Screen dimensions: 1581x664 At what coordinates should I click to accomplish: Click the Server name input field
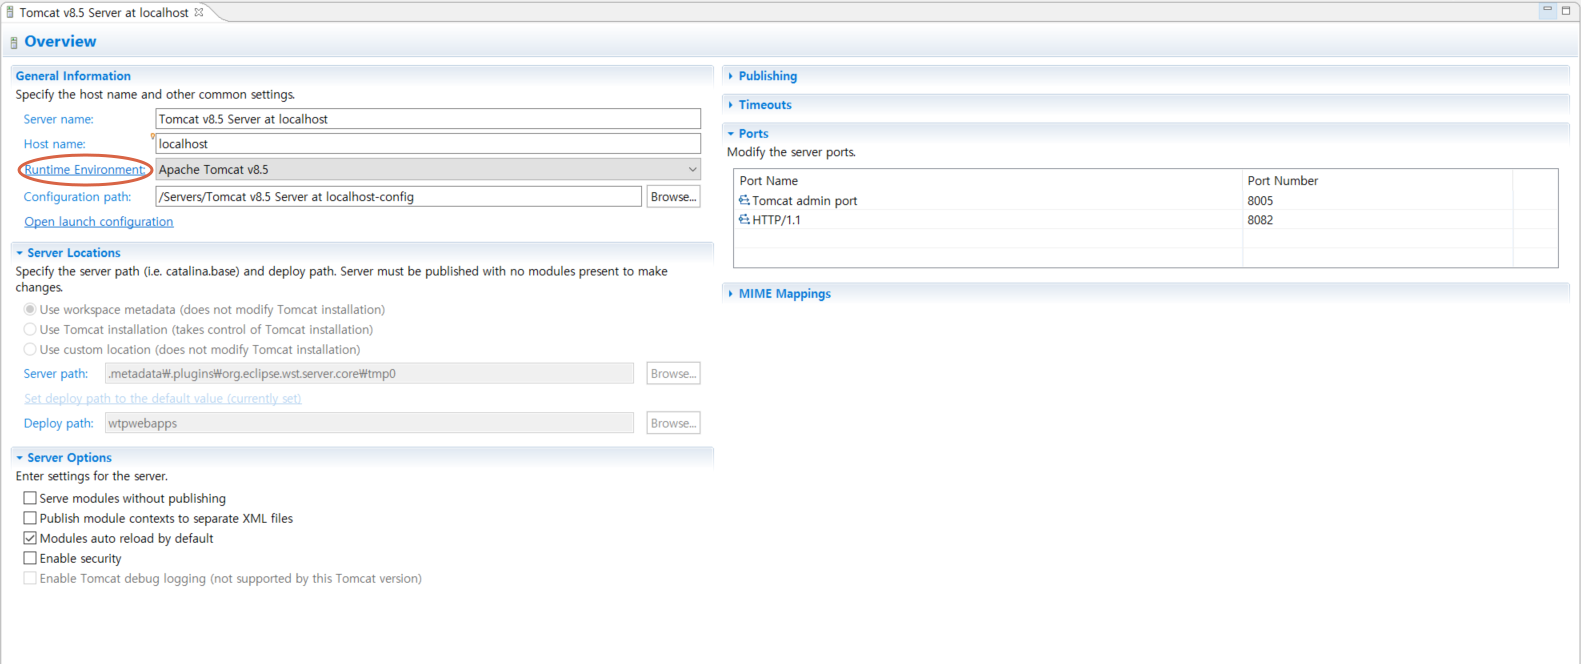tap(428, 119)
